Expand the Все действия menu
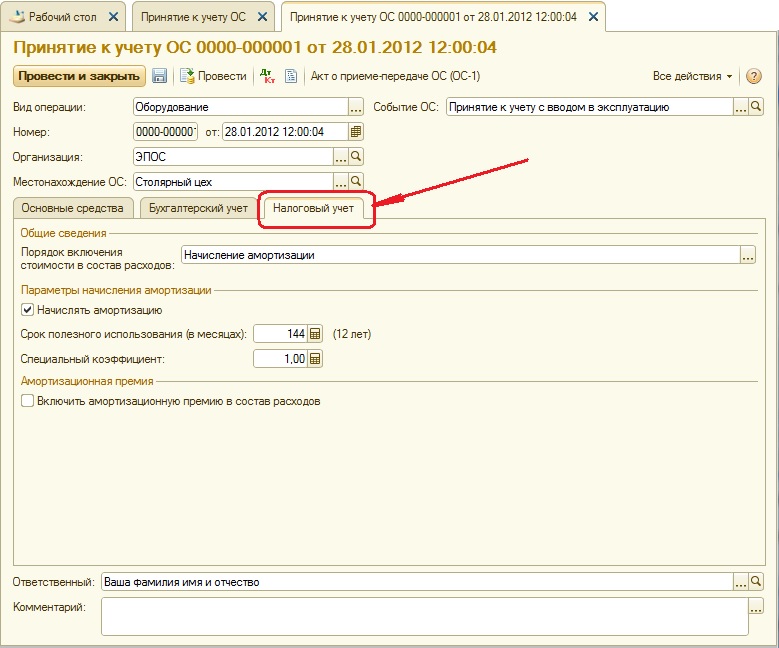The image size is (779, 648). pyautogui.click(x=692, y=76)
